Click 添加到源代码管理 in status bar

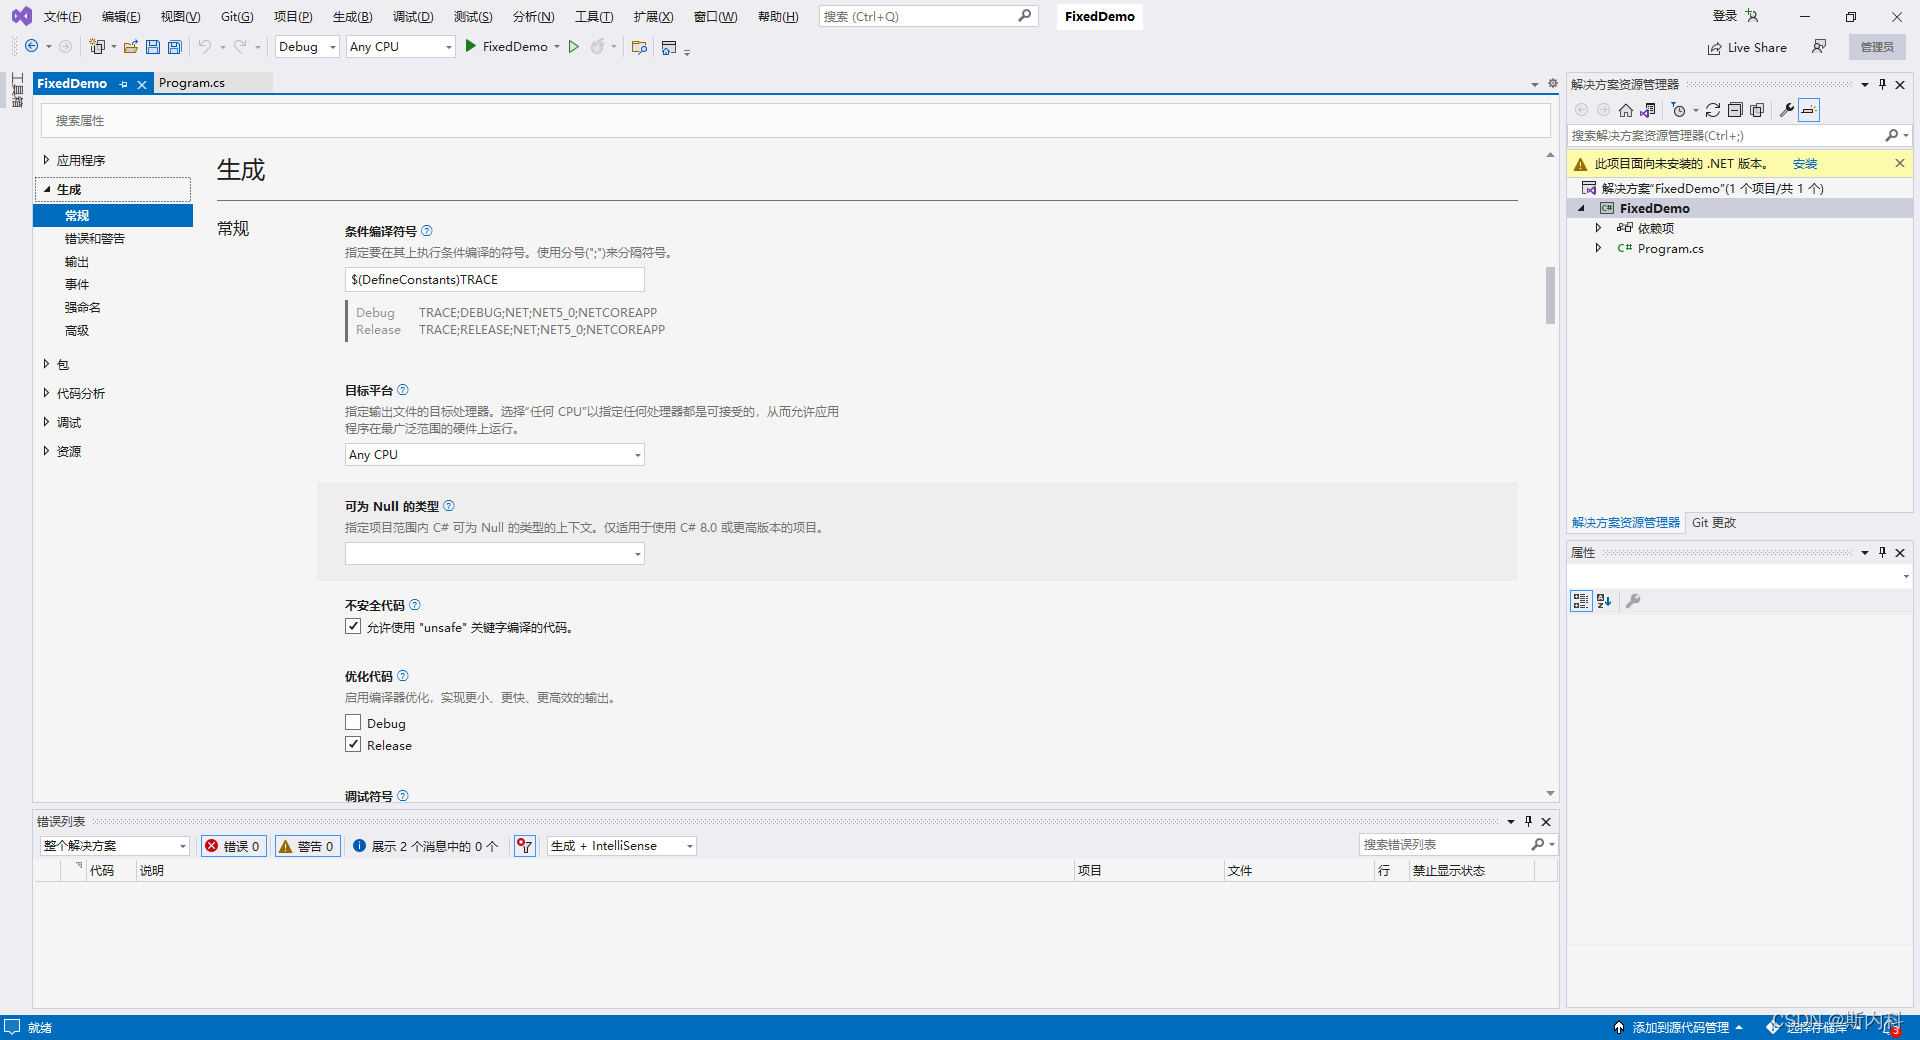tap(1680, 1027)
